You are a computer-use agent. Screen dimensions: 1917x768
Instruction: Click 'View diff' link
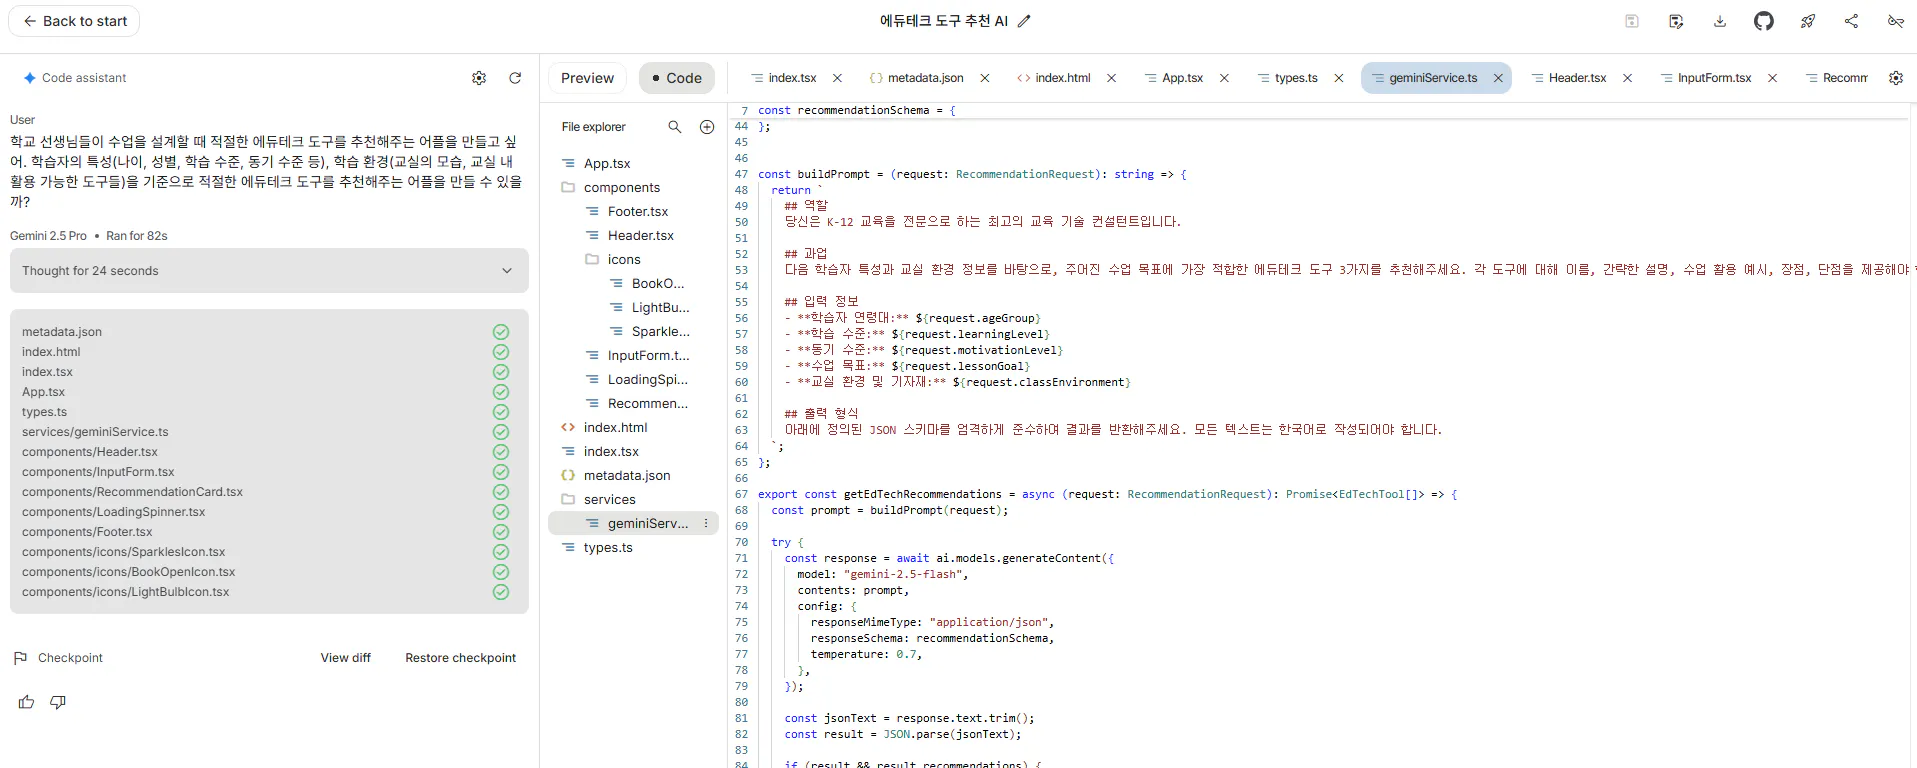(x=345, y=658)
